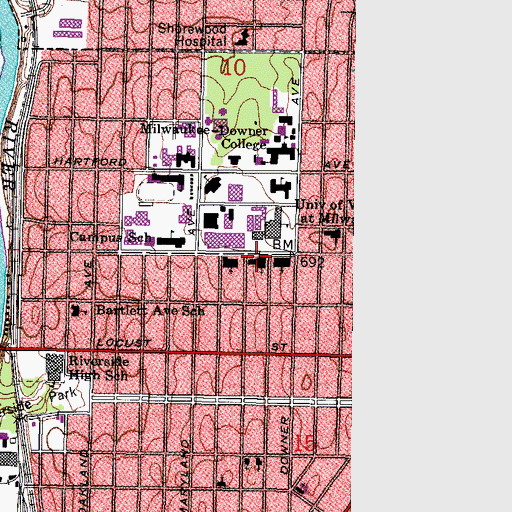Select the Campus Sch label
Viewport: 512px width, 512px height.
pyautogui.click(x=111, y=237)
